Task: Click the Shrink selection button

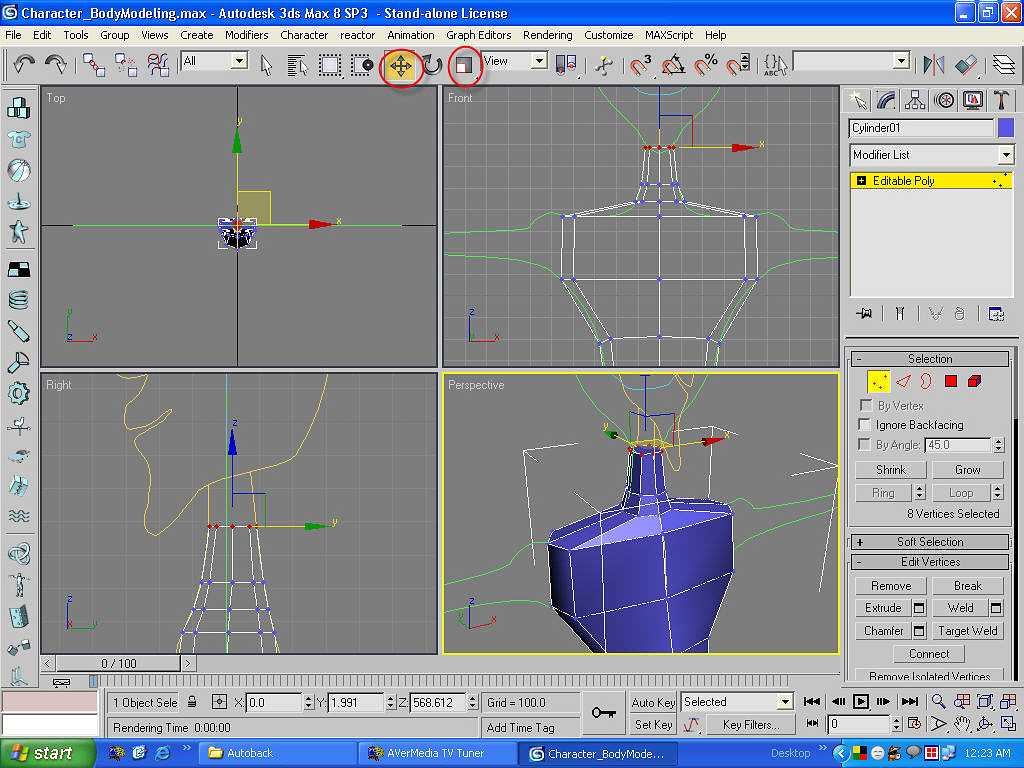Action: (x=891, y=470)
